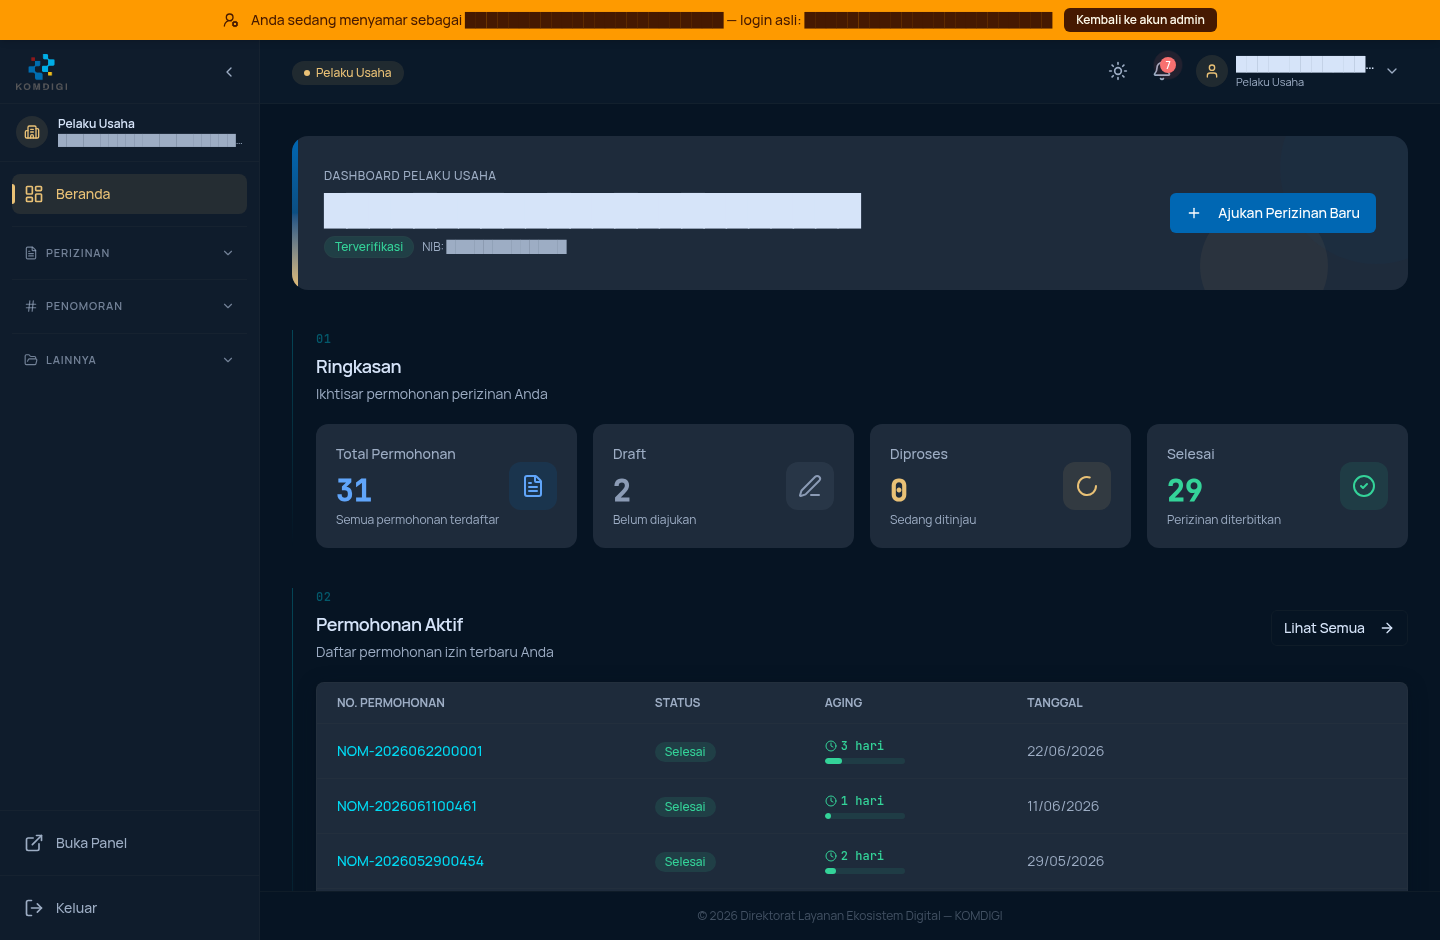Viewport: 1440px width, 940px height.
Task: Click the AGING column header
Action: tap(843, 703)
